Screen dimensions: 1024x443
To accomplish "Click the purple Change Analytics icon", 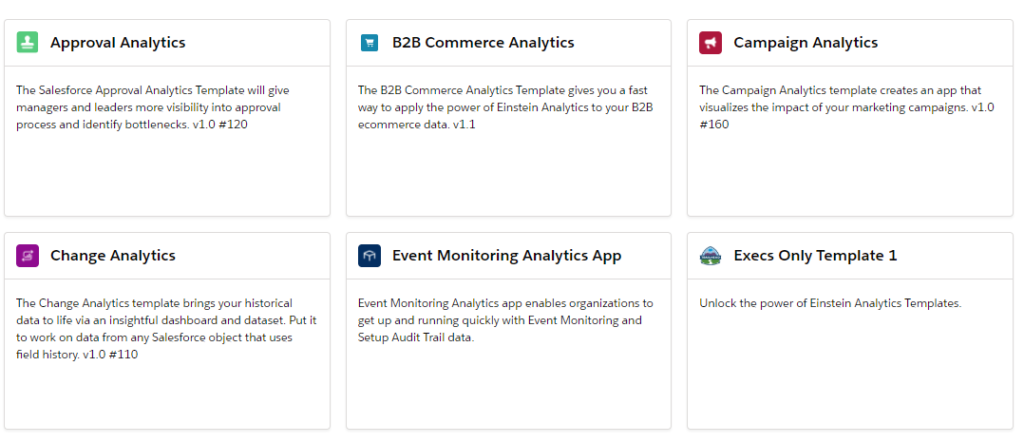I will tap(27, 255).
